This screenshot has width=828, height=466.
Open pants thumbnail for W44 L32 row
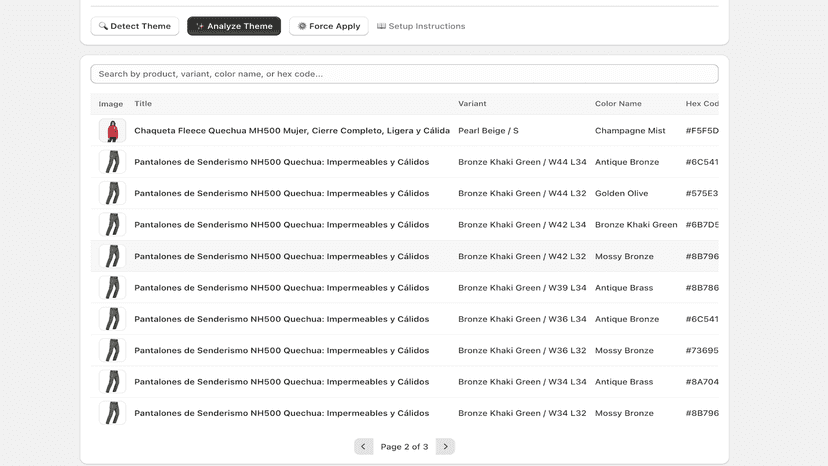[x=112, y=193]
